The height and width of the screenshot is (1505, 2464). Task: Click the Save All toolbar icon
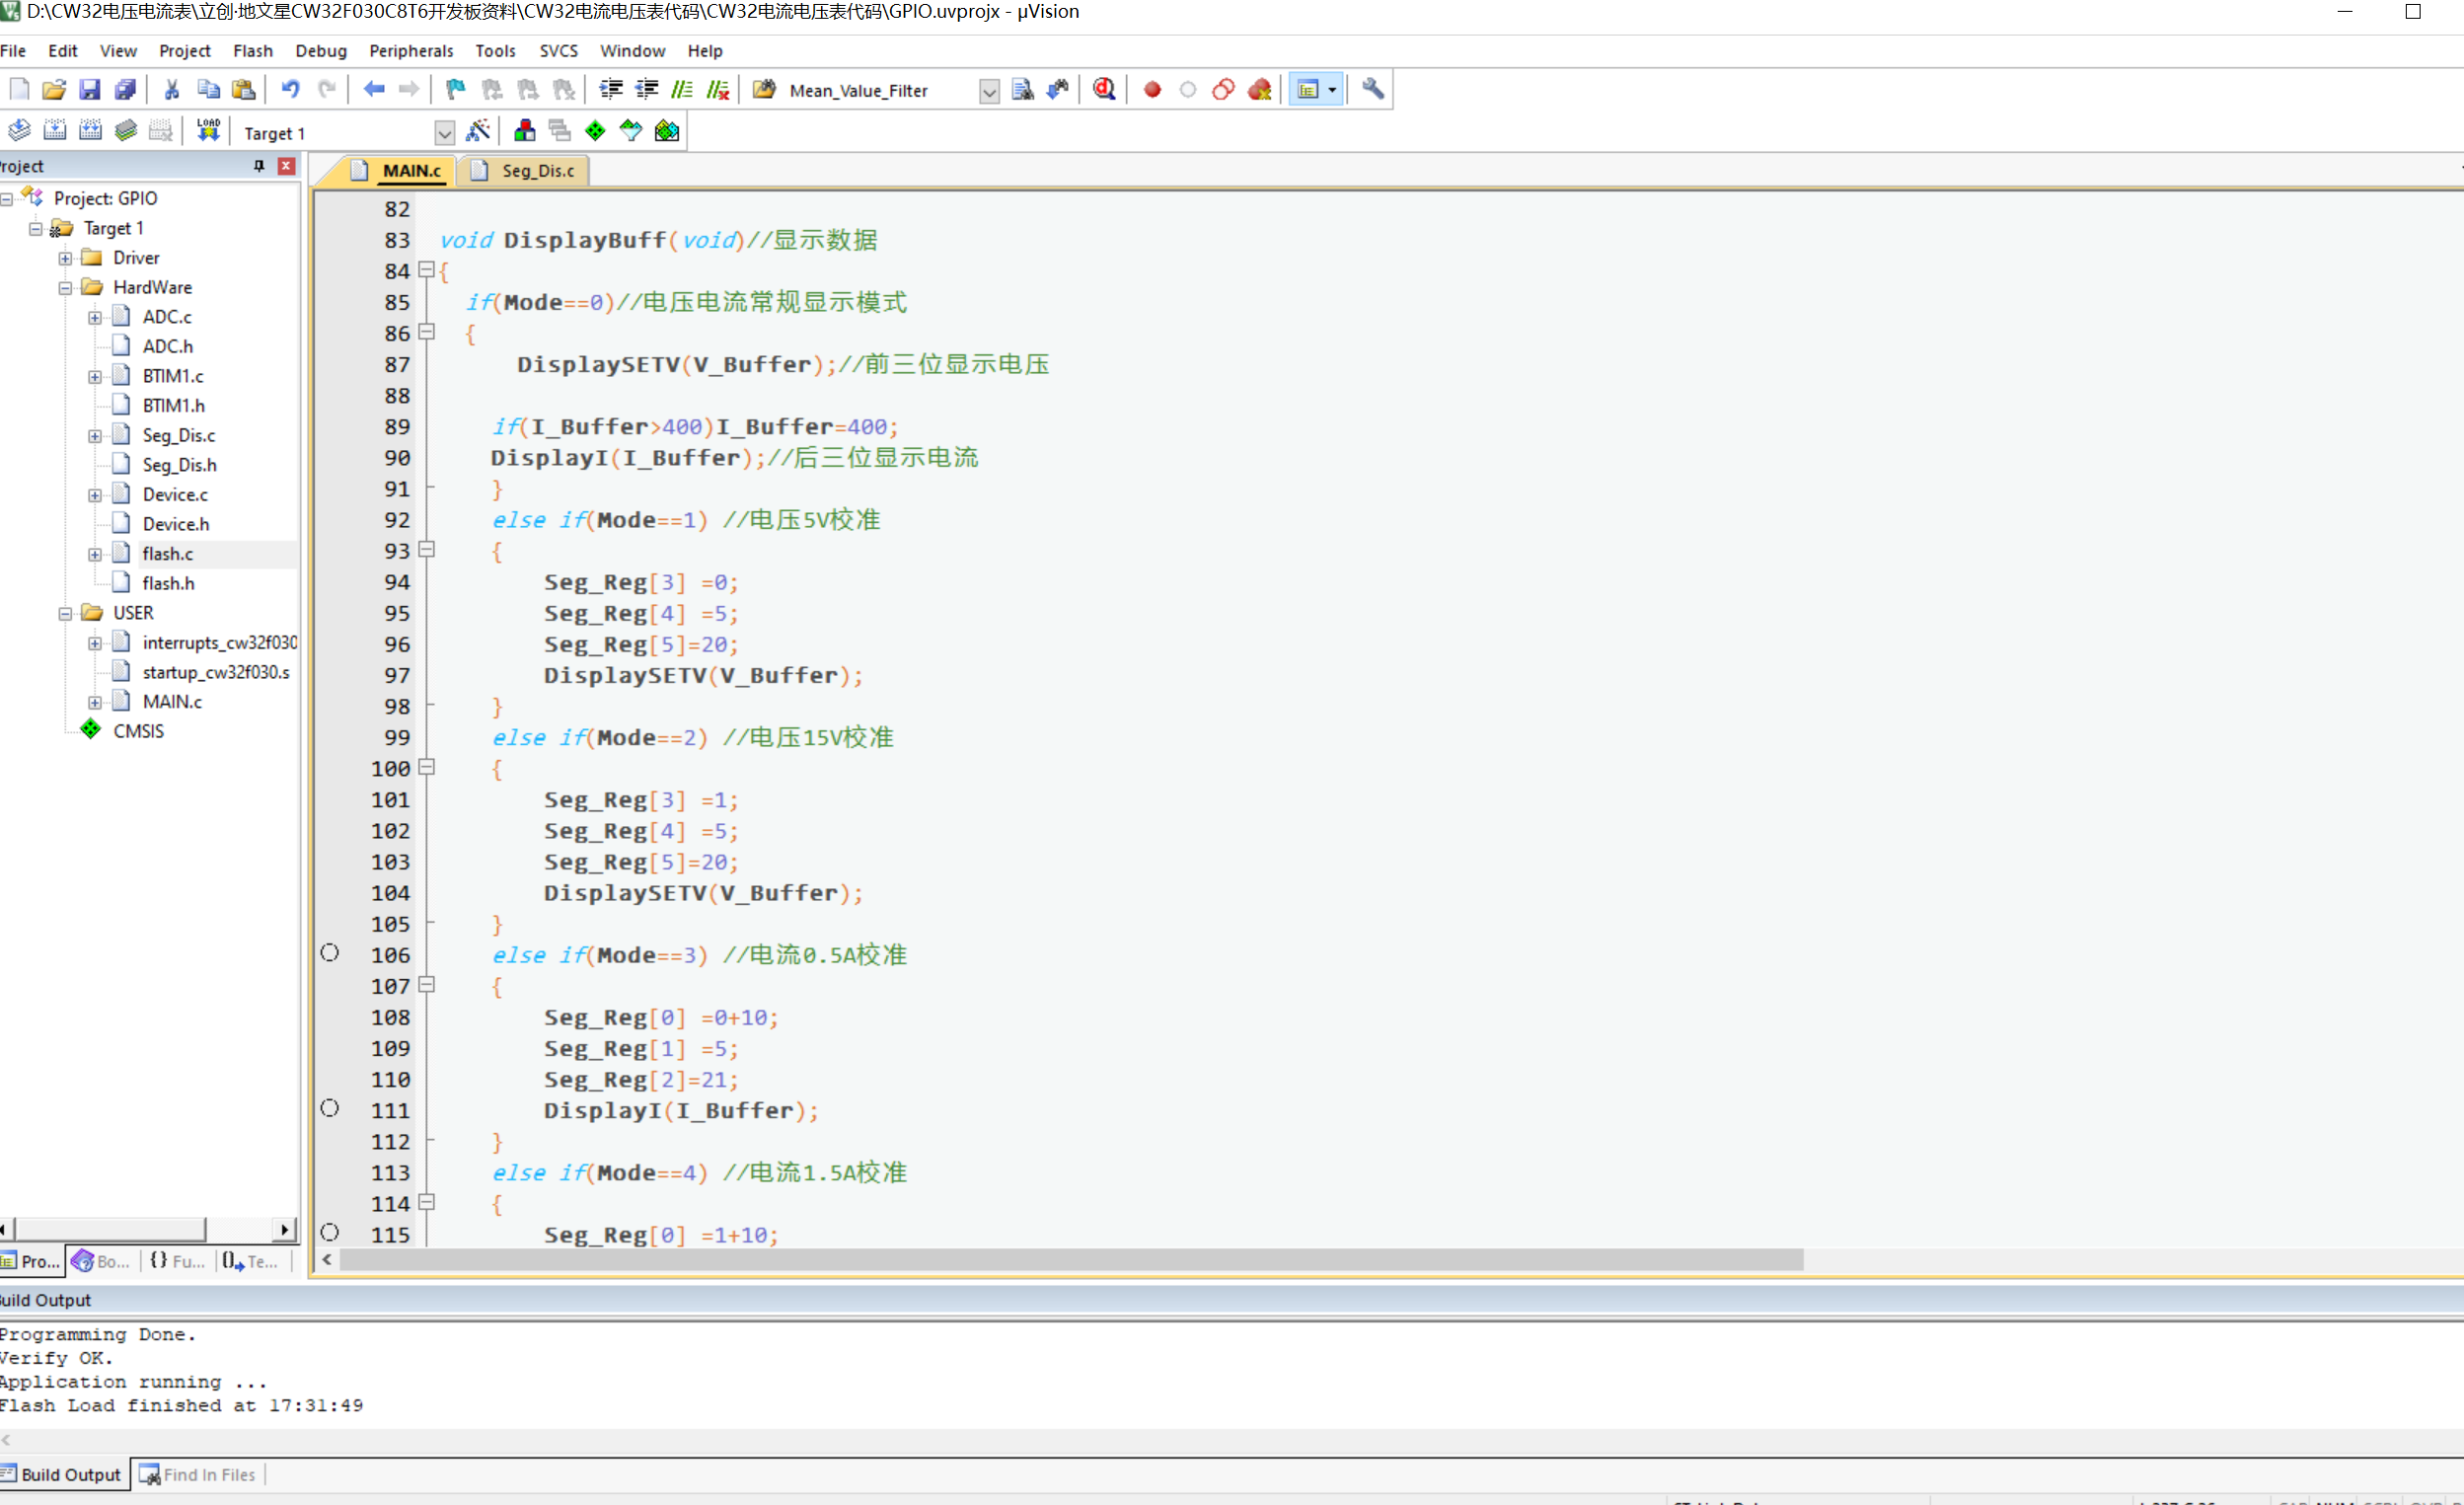(125, 89)
